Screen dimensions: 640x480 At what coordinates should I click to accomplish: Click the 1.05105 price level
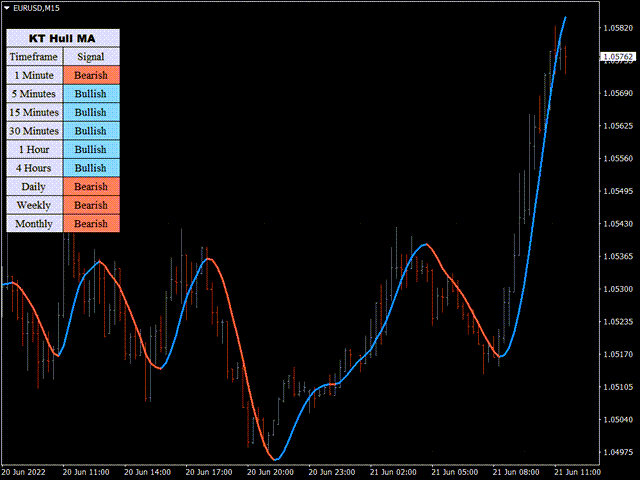click(x=618, y=387)
